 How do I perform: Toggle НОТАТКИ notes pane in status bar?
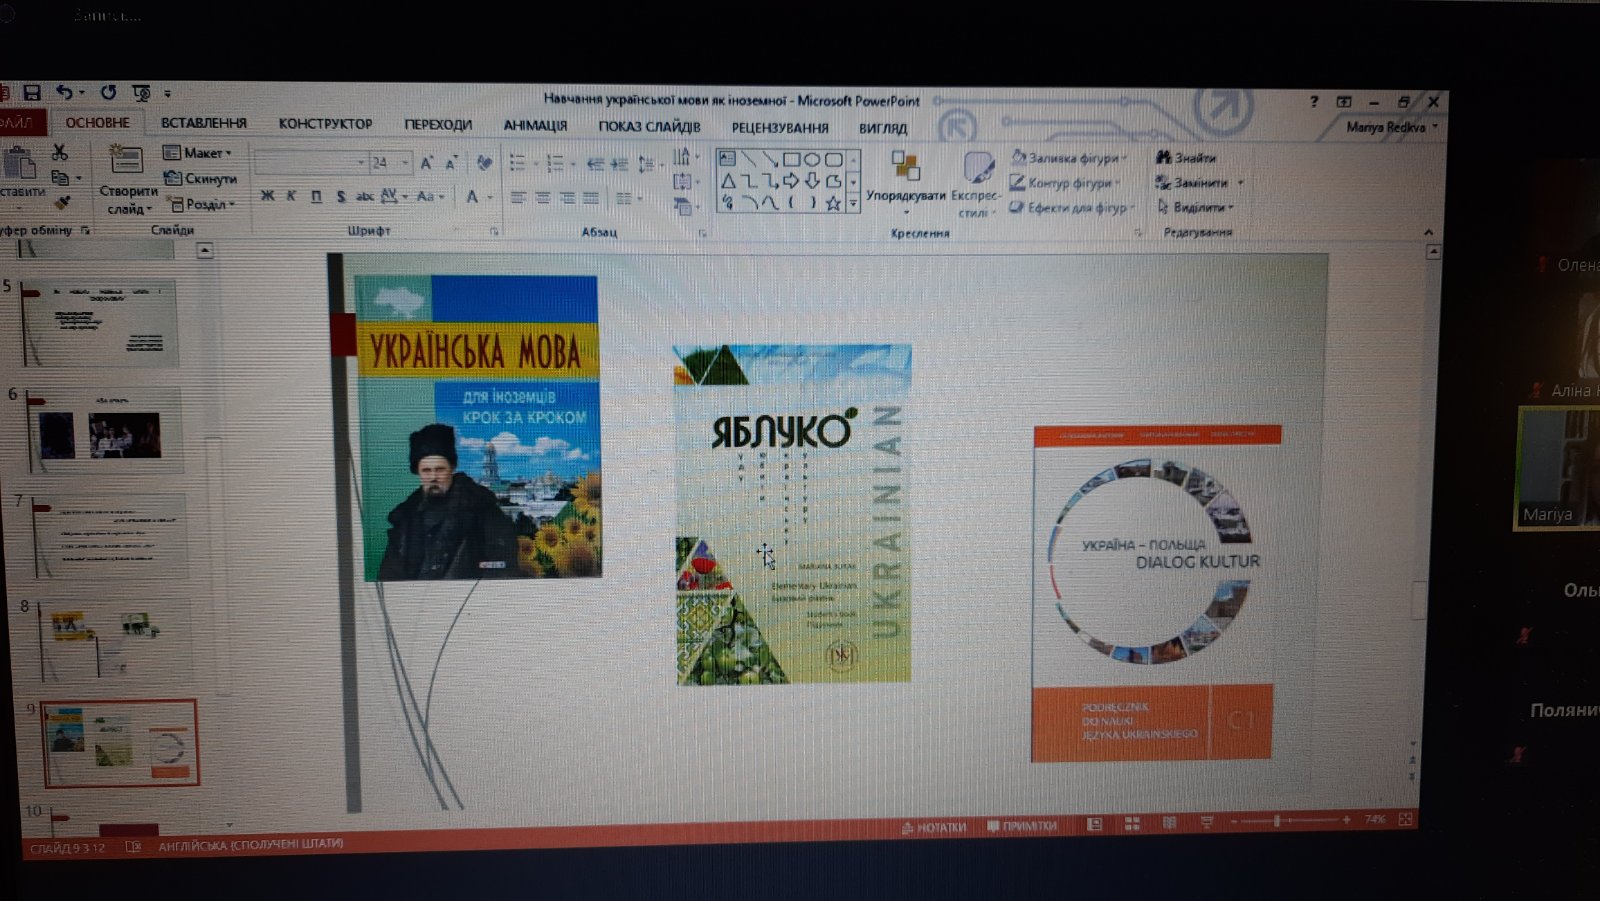[x=934, y=827]
